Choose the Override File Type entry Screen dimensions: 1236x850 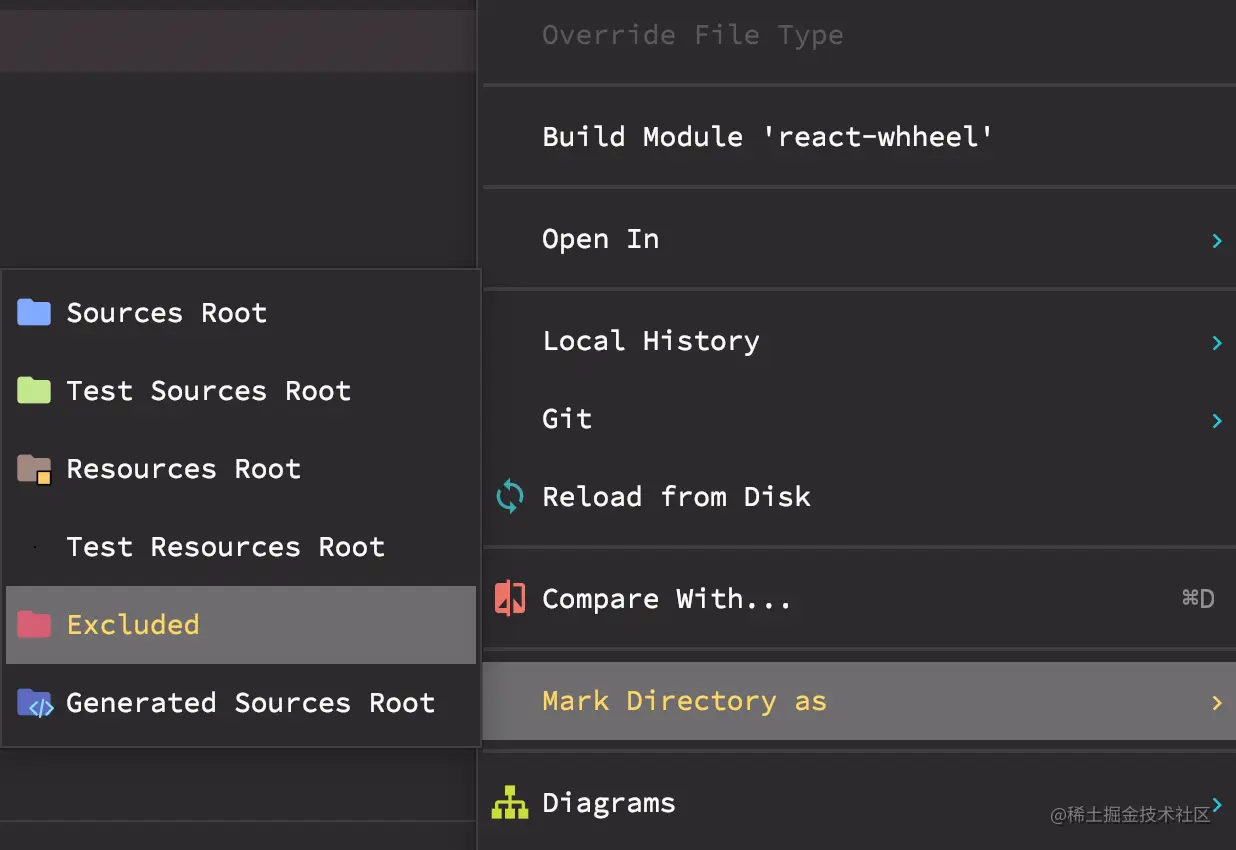coord(692,35)
